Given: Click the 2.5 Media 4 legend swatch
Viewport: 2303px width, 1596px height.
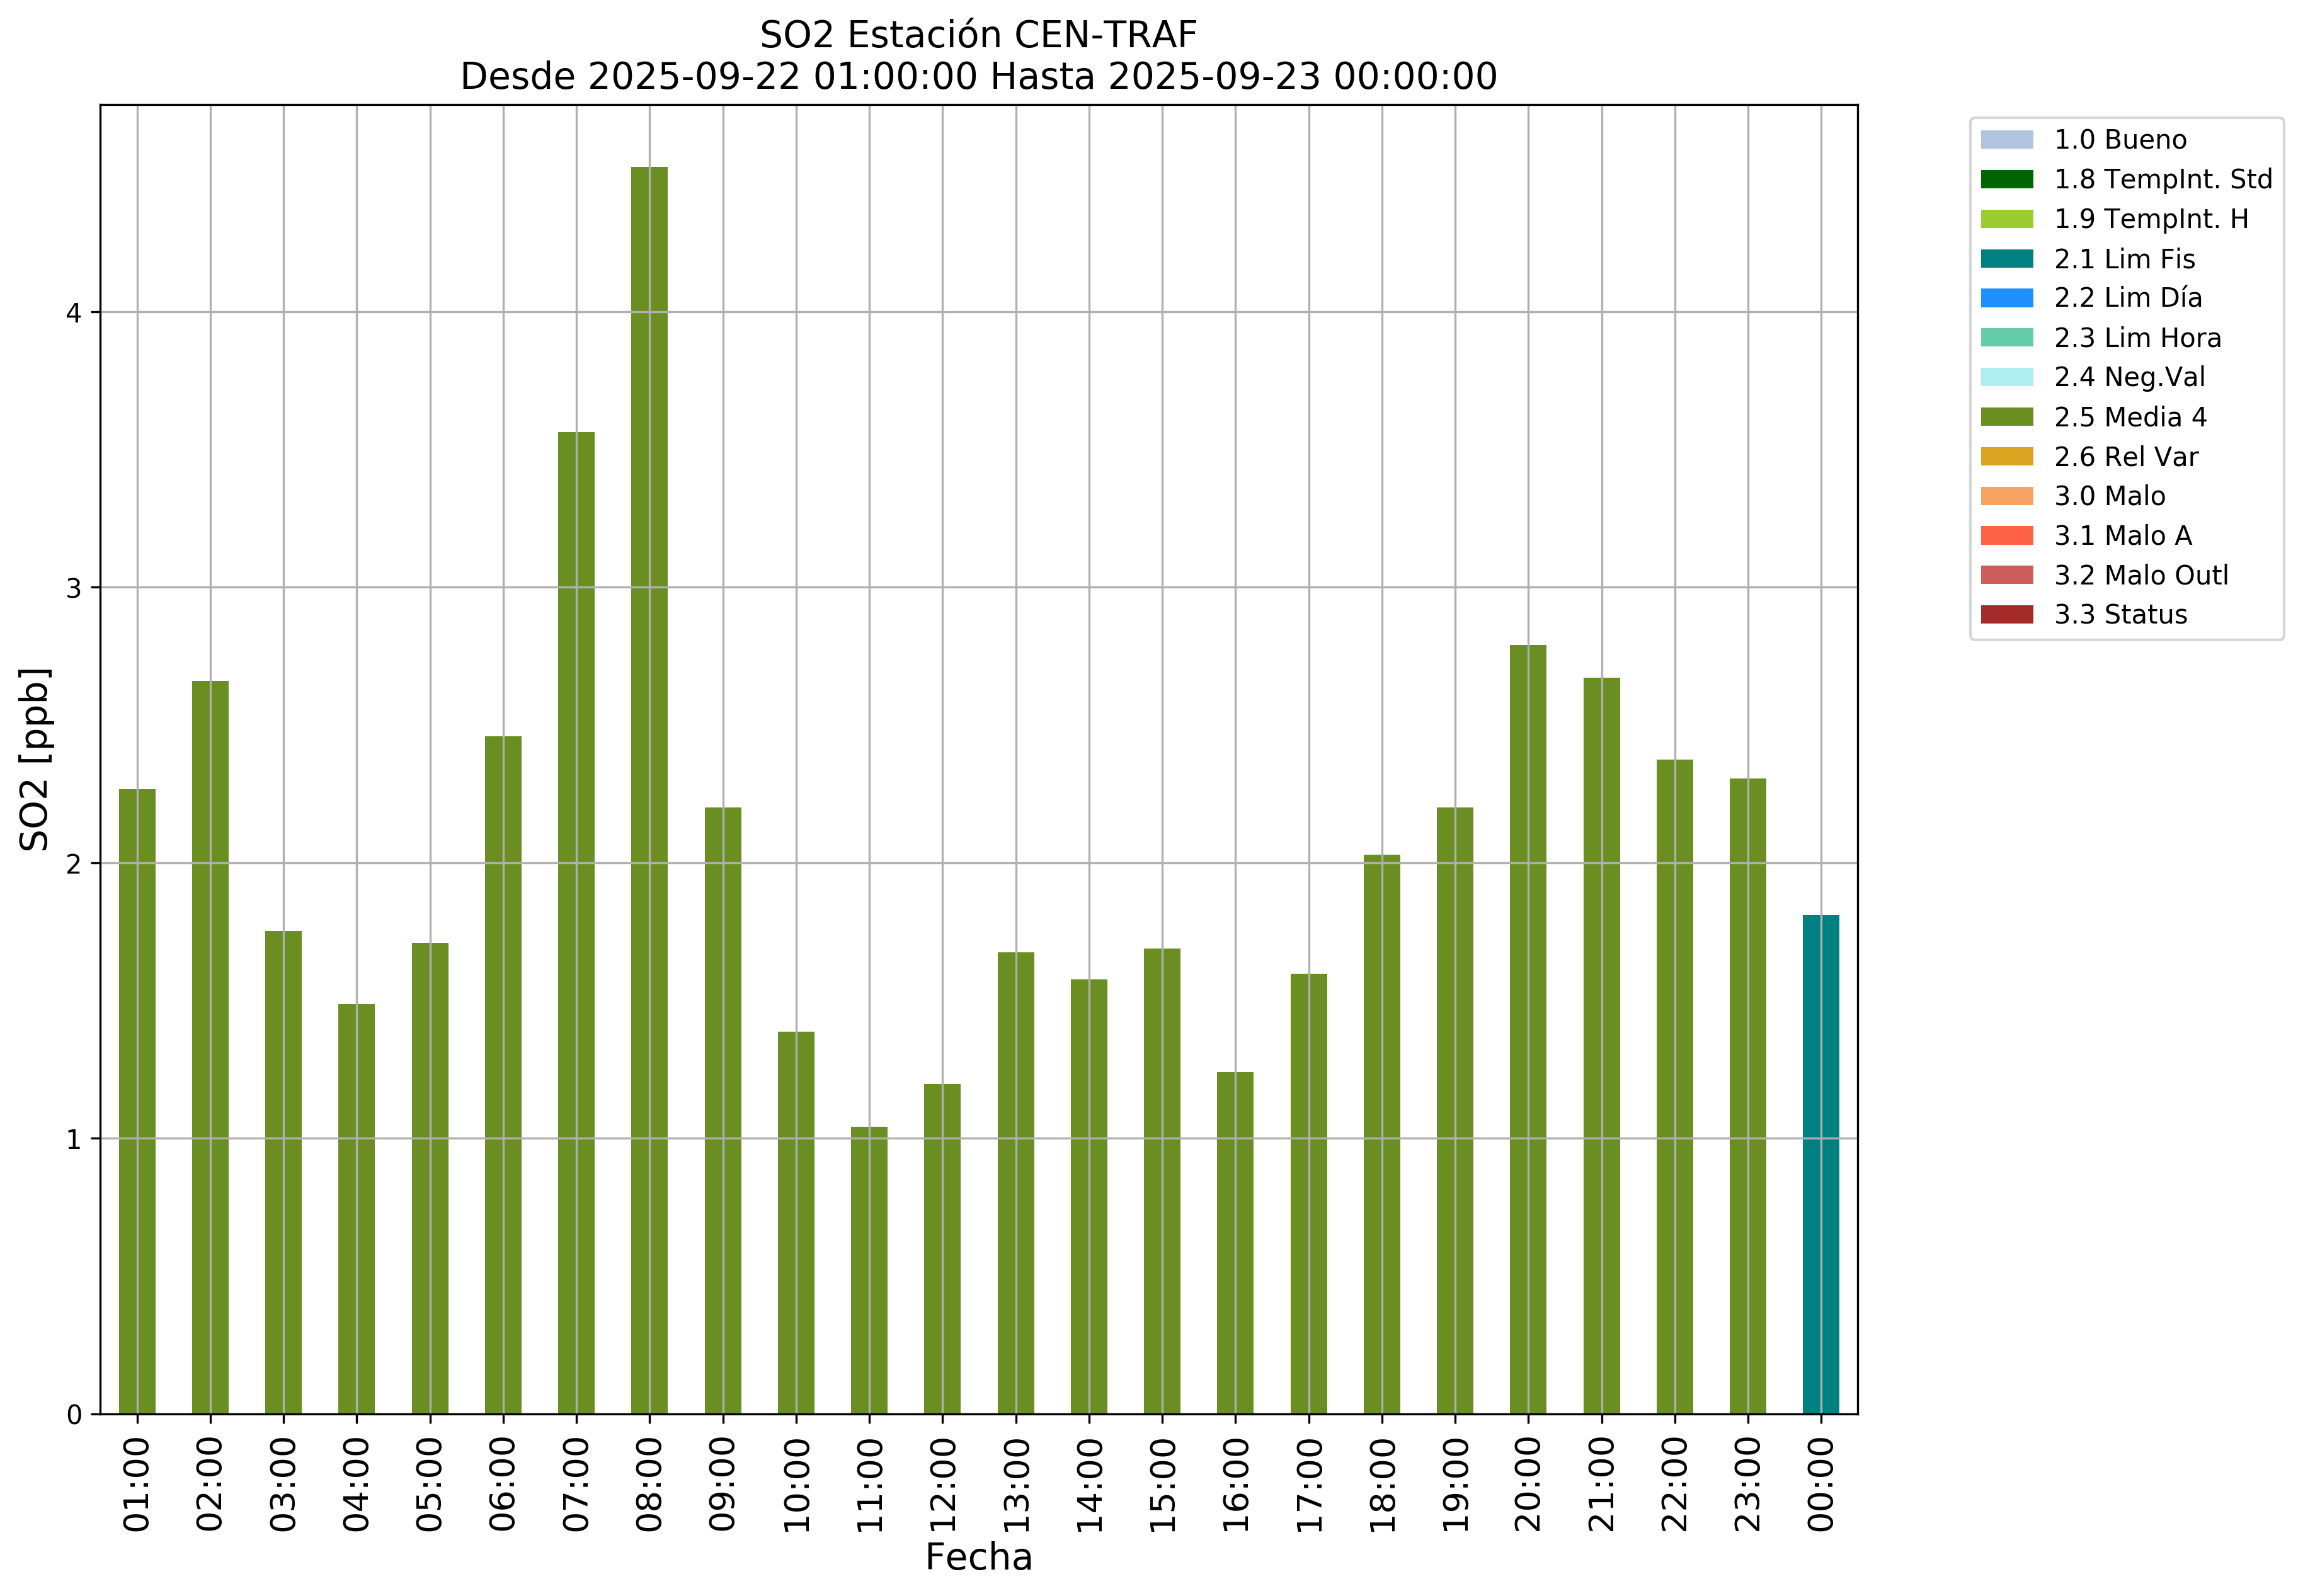Looking at the screenshot, I should click(2006, 417).
